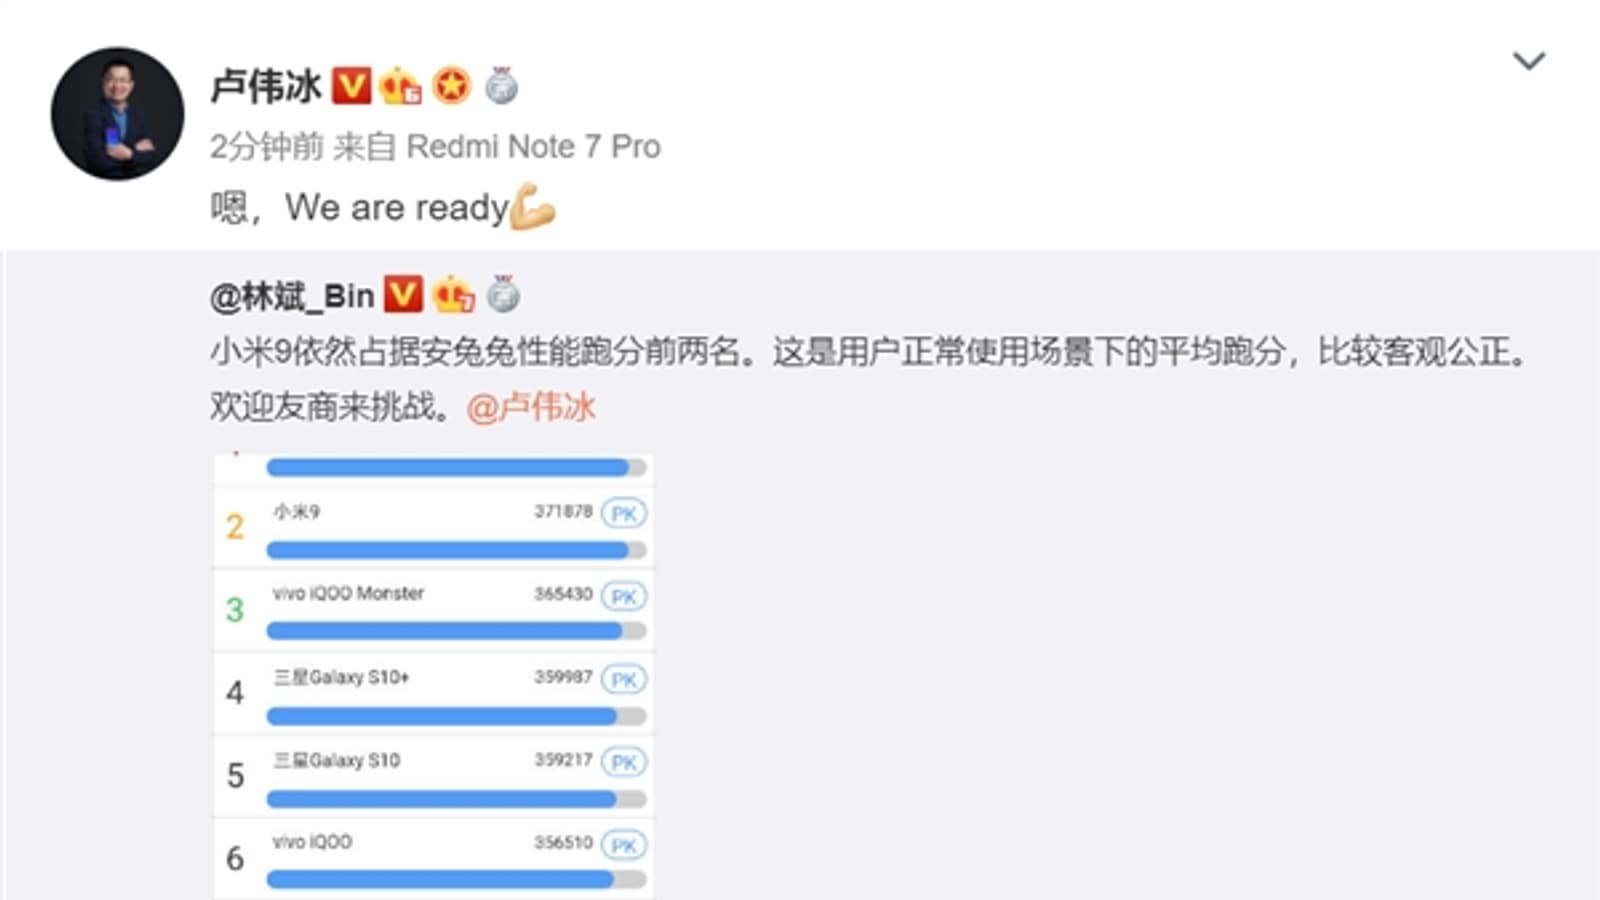
Task: Click the orange V verified badge beside 卢伟冰
Action: click(x=351, y=86)
